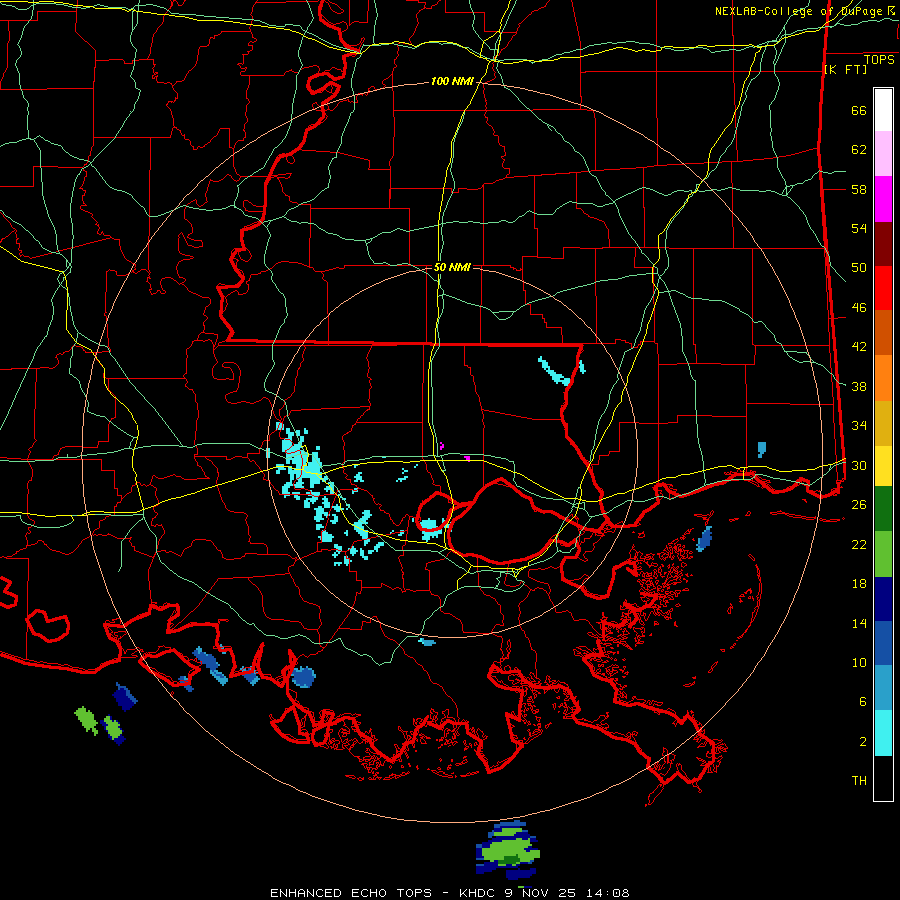Click legend value "26"
This screenshot has width=900, height=900.
(859, 505)
